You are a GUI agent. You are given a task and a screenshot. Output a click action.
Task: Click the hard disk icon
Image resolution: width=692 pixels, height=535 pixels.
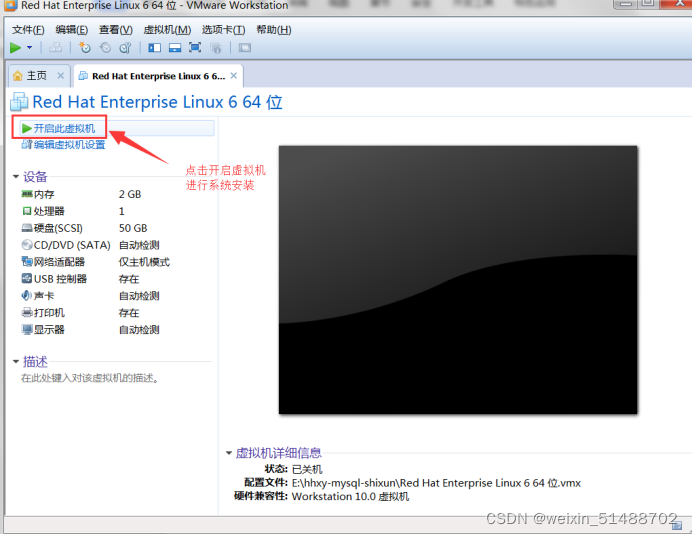coord(27,228)
